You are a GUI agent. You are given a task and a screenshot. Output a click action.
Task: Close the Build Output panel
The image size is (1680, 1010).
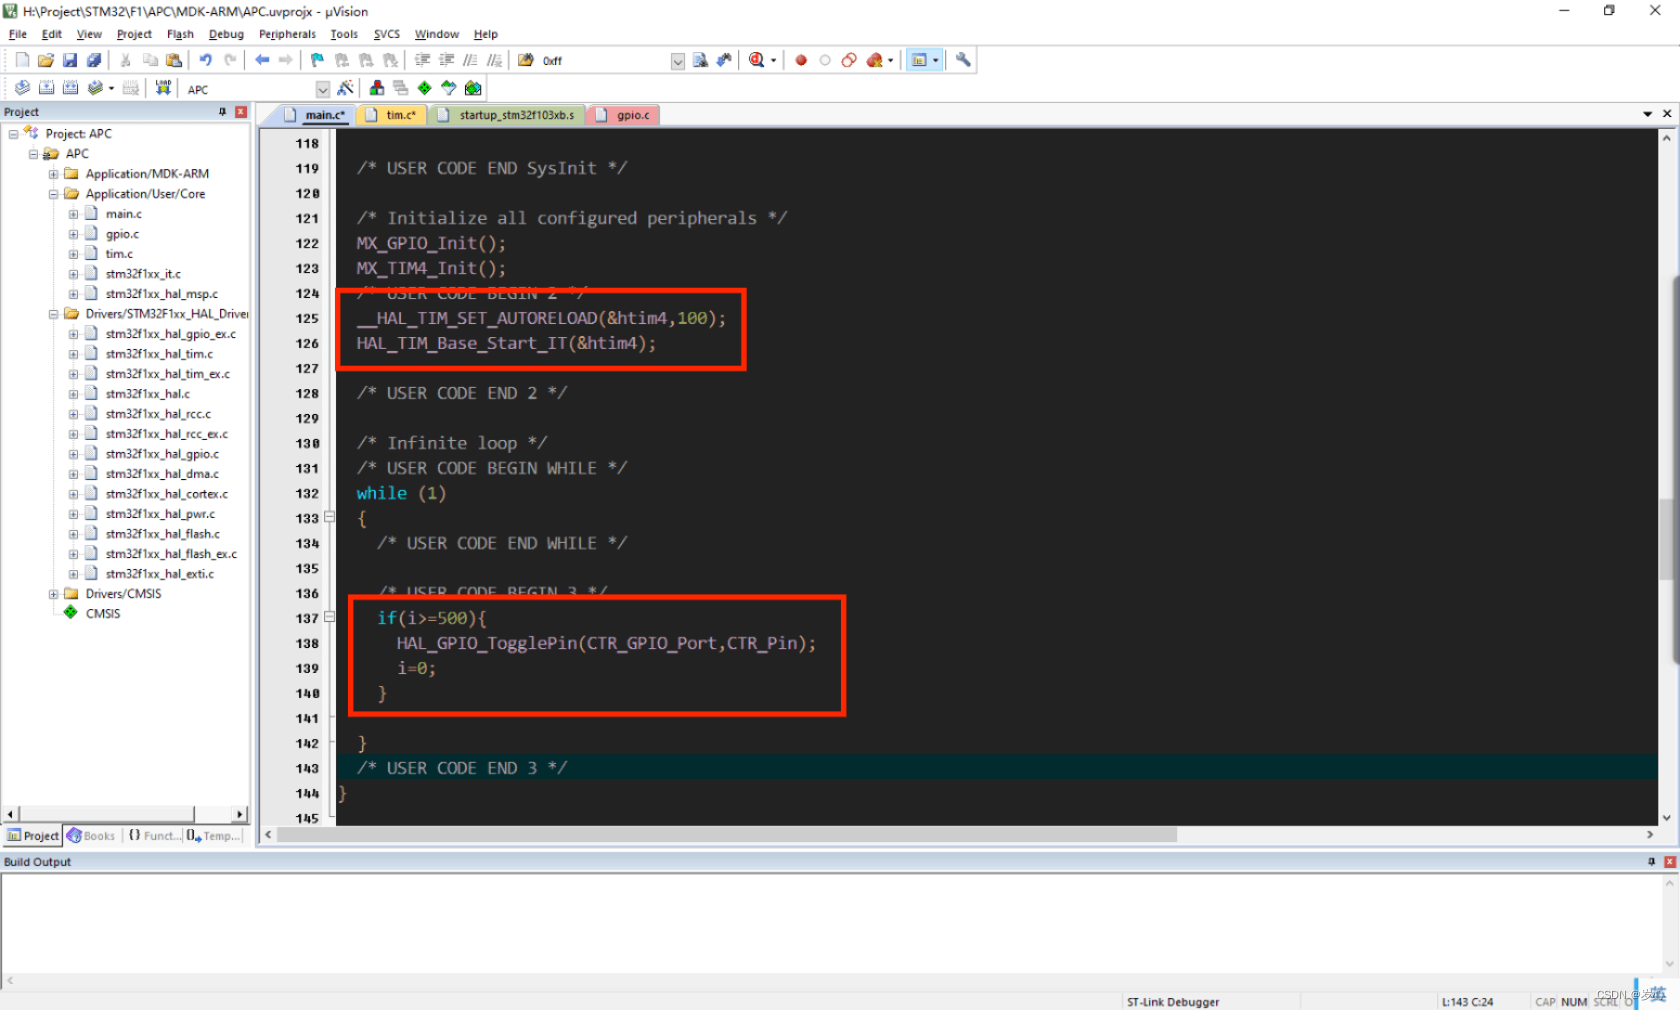[1670, 862]
